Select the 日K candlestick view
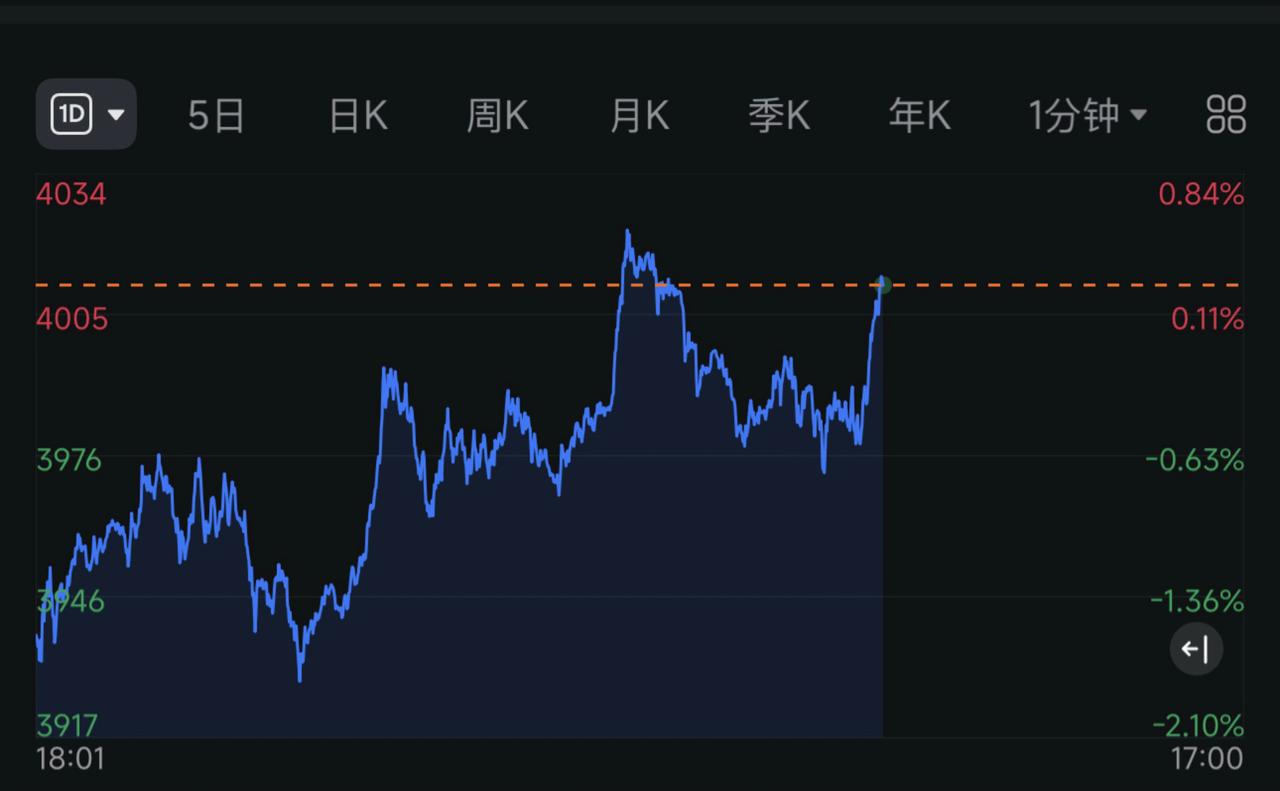The height and width of the screenshot is (791, 1280). (357, 114)
